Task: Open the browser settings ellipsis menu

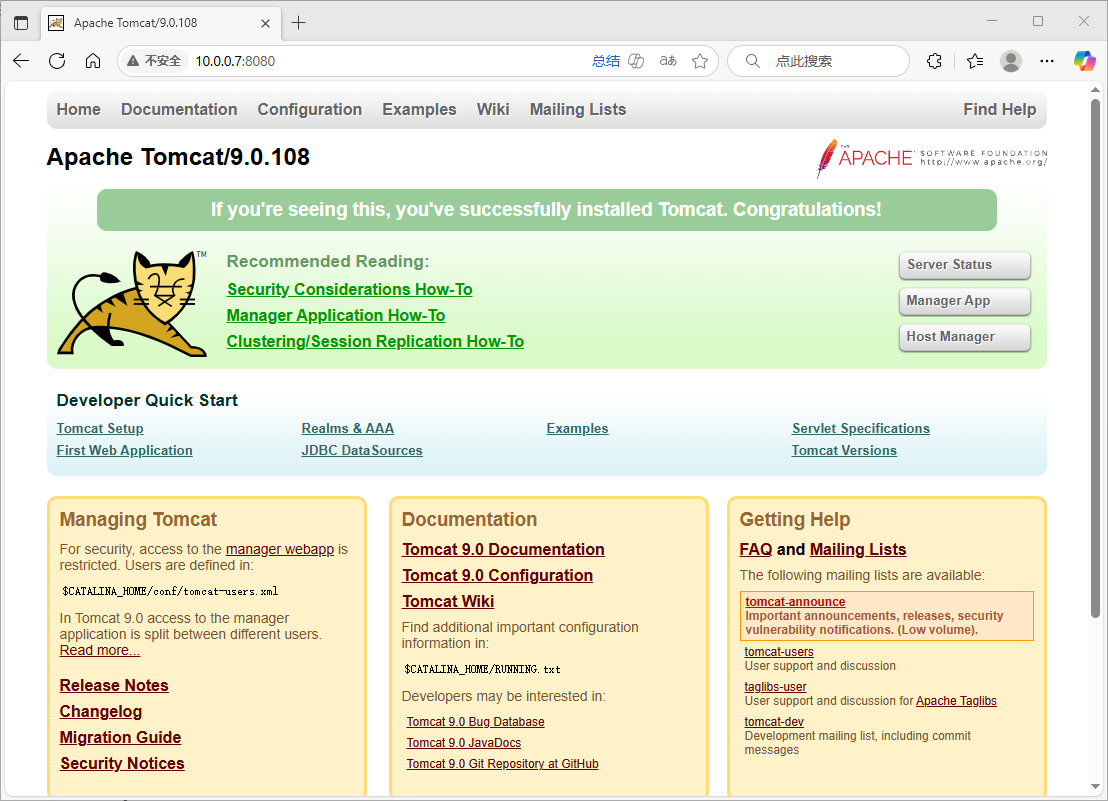Action: [1047, 61]
